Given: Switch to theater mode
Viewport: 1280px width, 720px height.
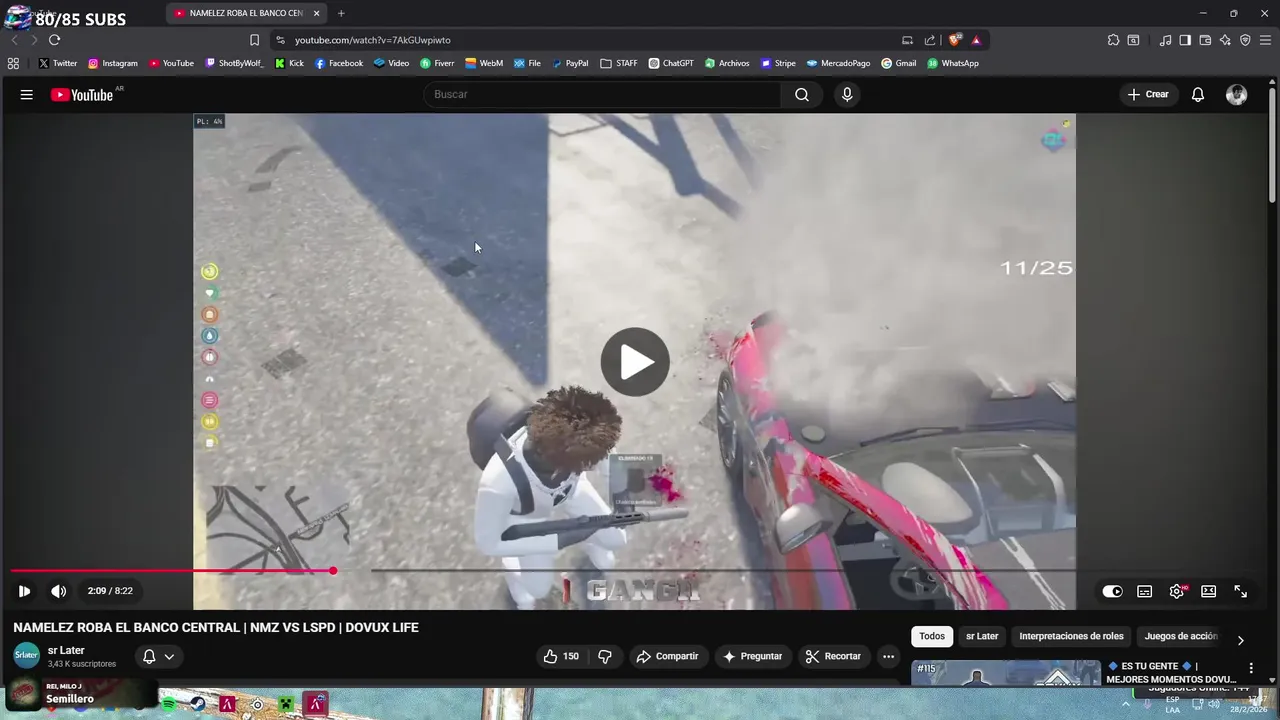Looking at the screenshot, I should coord(1209,591).
